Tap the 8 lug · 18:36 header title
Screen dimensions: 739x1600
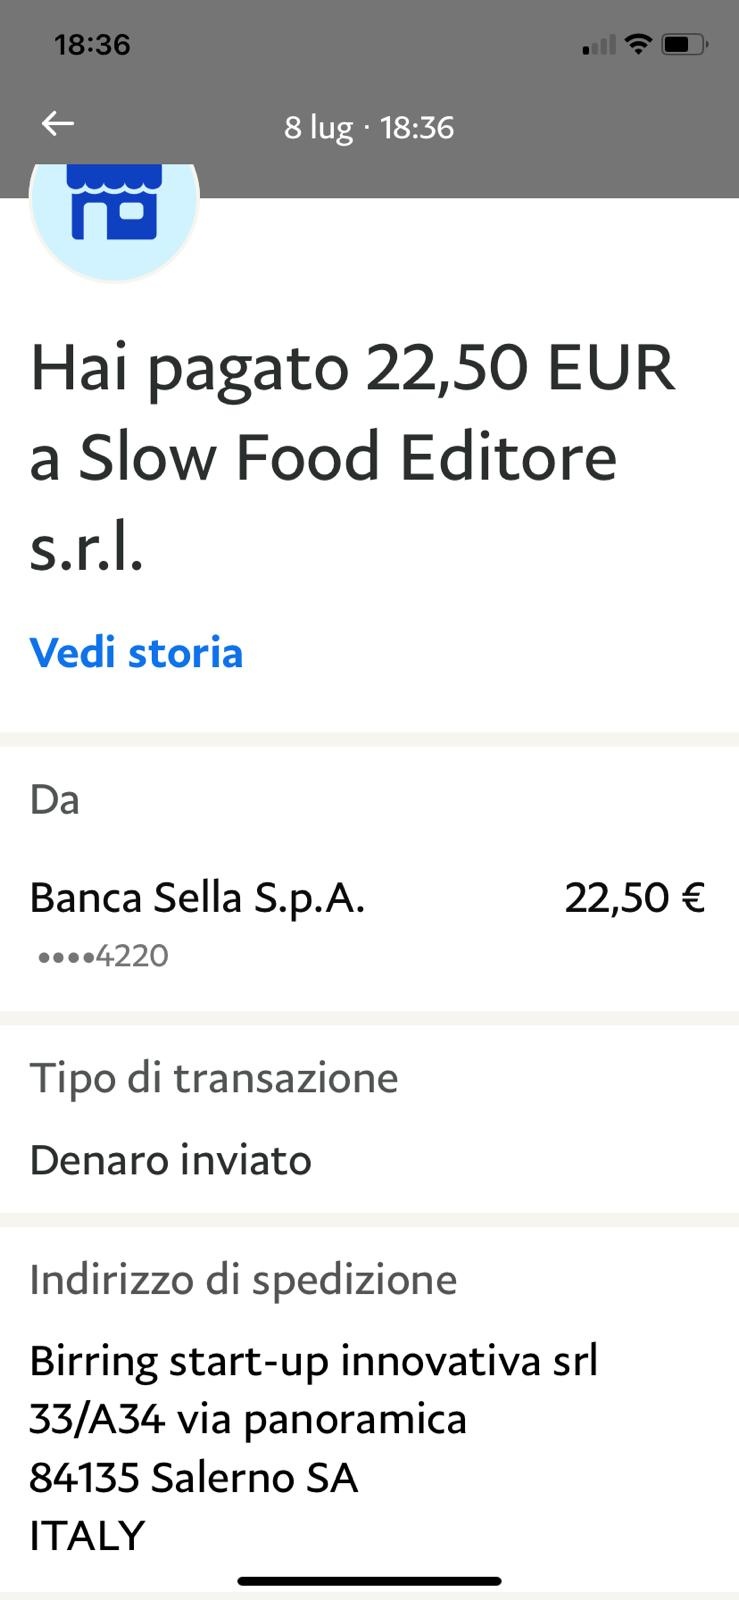pos(369,128)
